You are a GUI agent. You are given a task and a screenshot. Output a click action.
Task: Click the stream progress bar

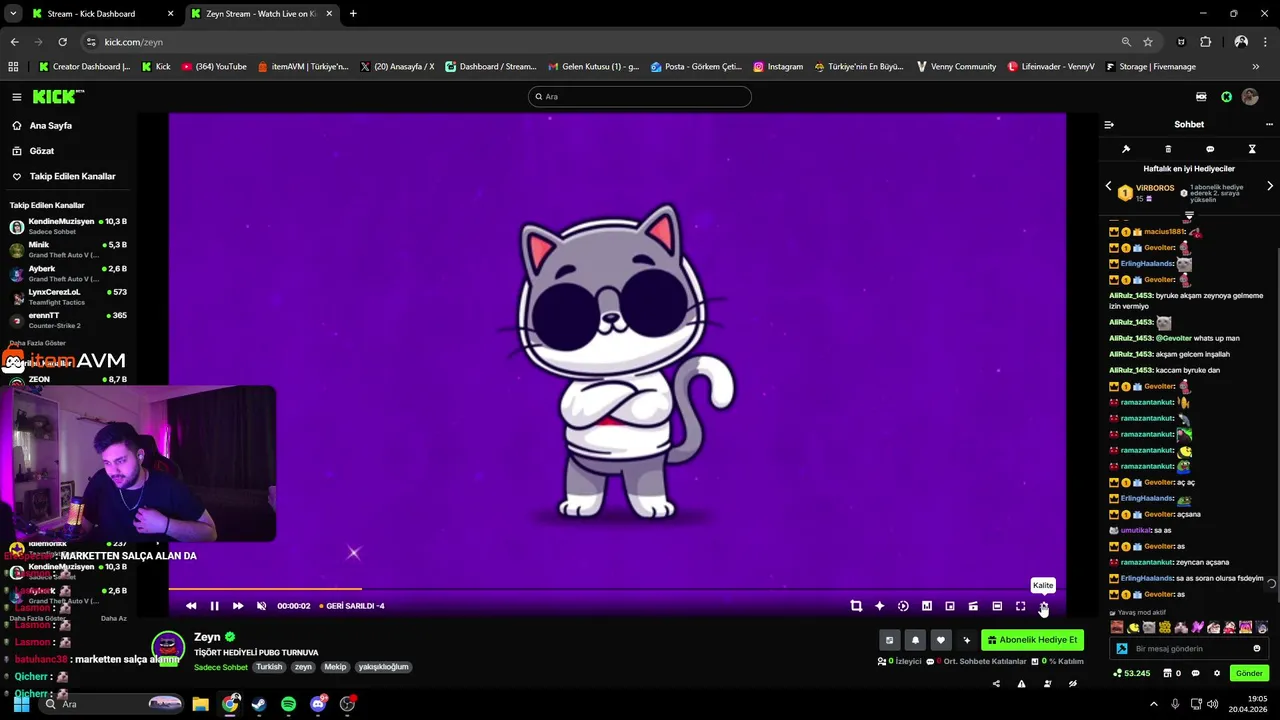coord(617,589)
